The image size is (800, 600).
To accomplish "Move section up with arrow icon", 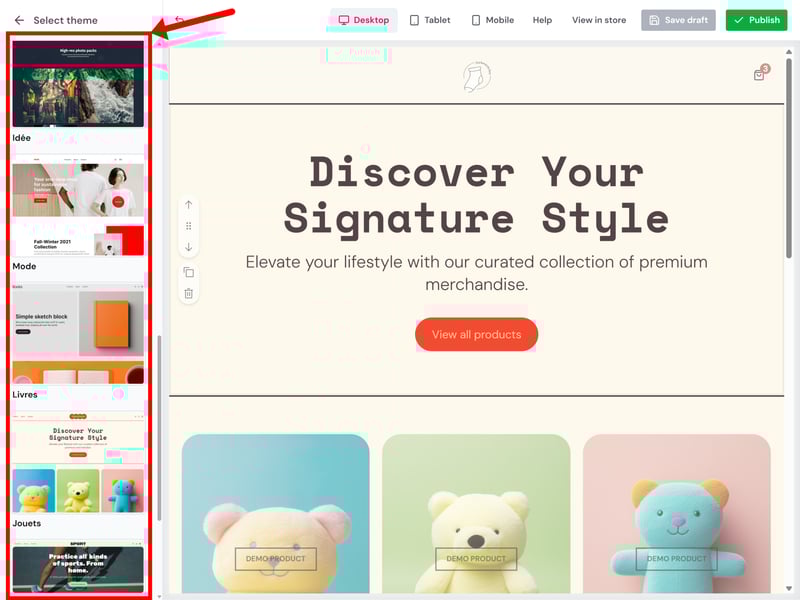I will [x=188, y=205].
